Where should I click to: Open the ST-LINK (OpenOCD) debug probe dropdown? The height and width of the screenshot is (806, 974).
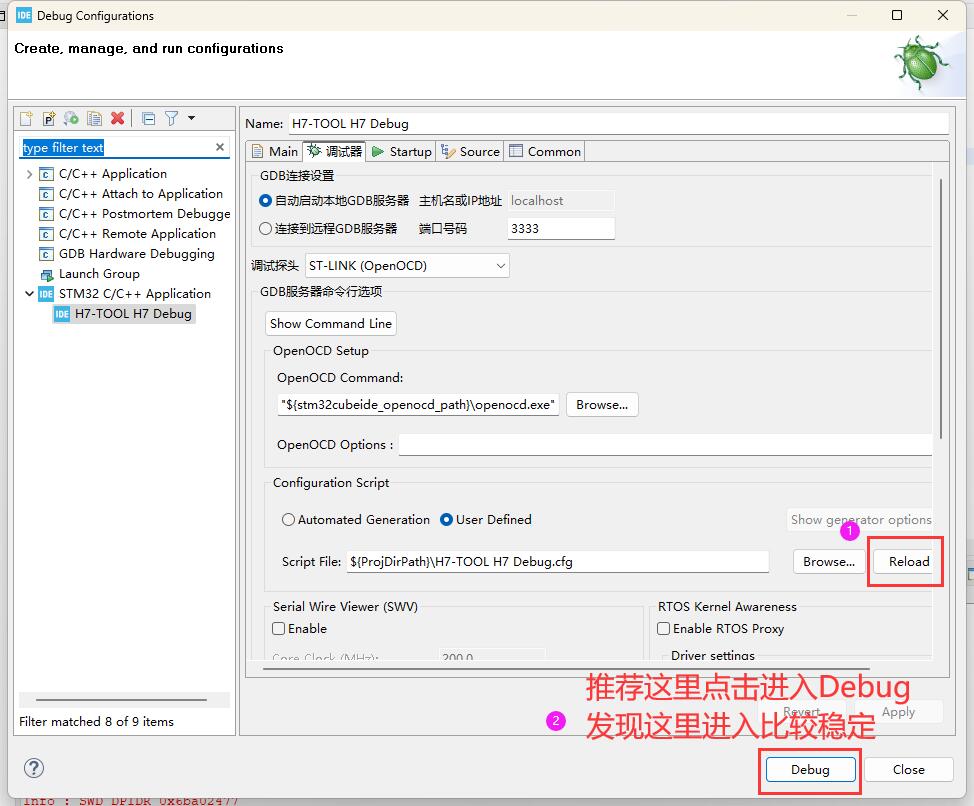(407, 266)
